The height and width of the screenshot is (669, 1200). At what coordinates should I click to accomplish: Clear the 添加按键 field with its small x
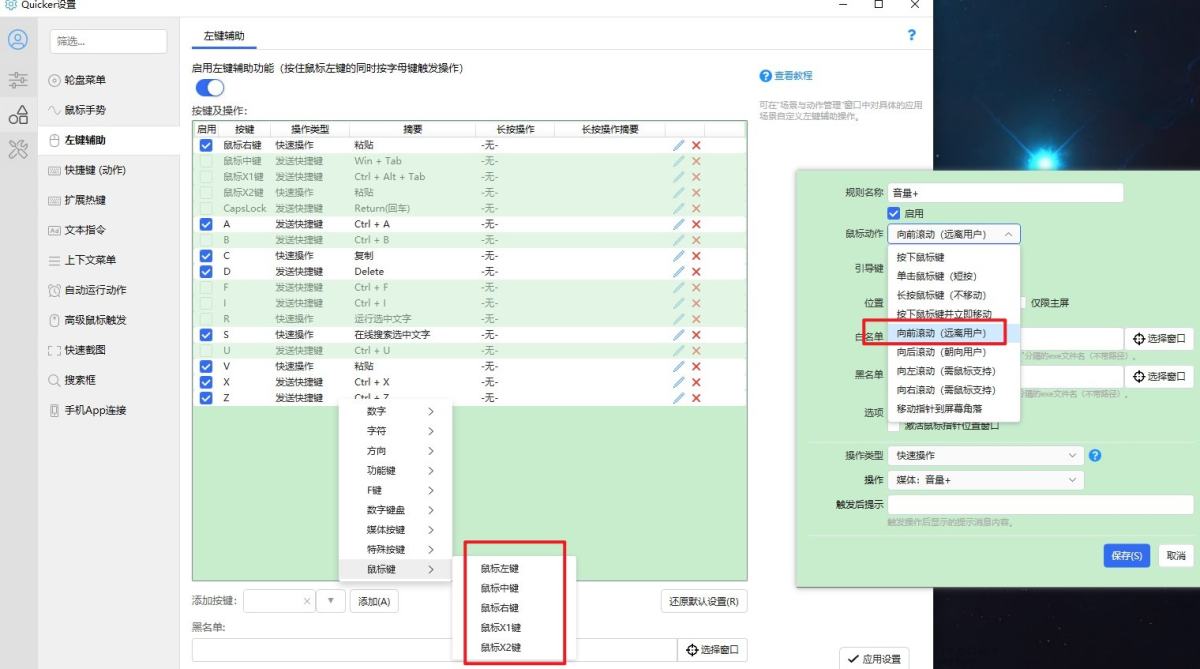pos(307,601)
